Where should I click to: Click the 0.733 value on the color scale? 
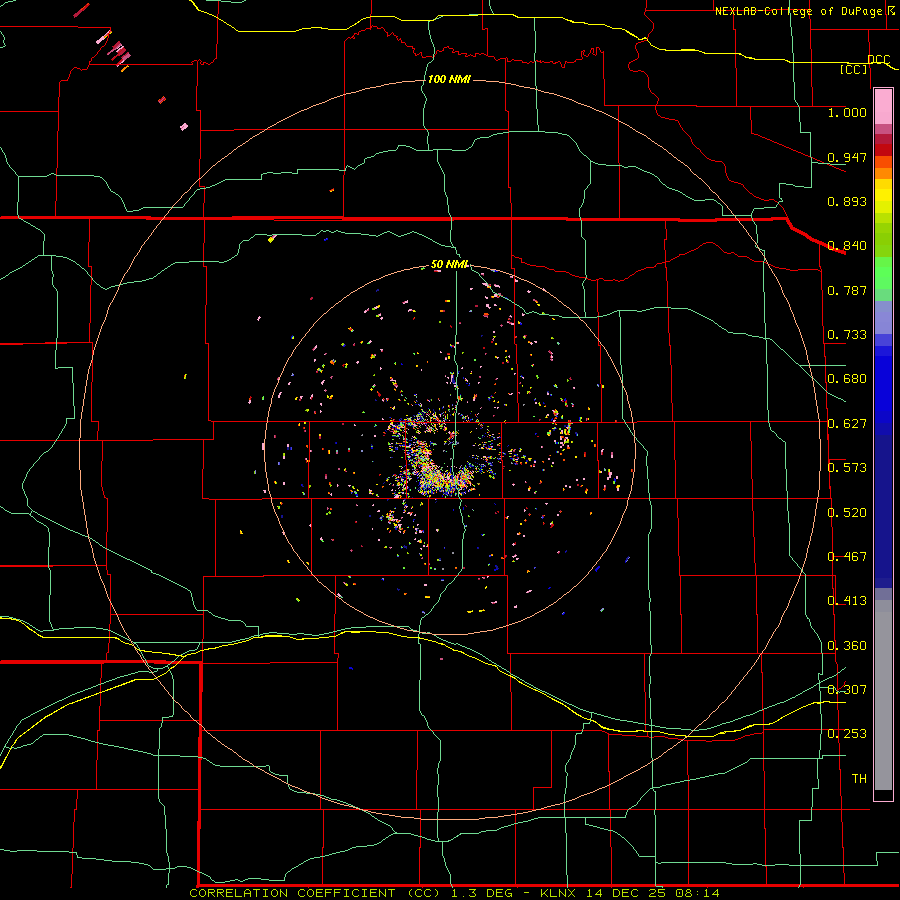coord(847,335)
